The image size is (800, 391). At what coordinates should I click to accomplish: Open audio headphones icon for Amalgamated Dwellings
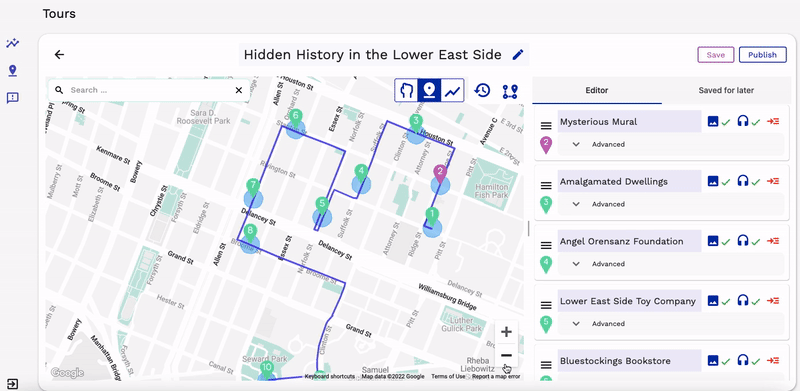click(x=742, y=181)
